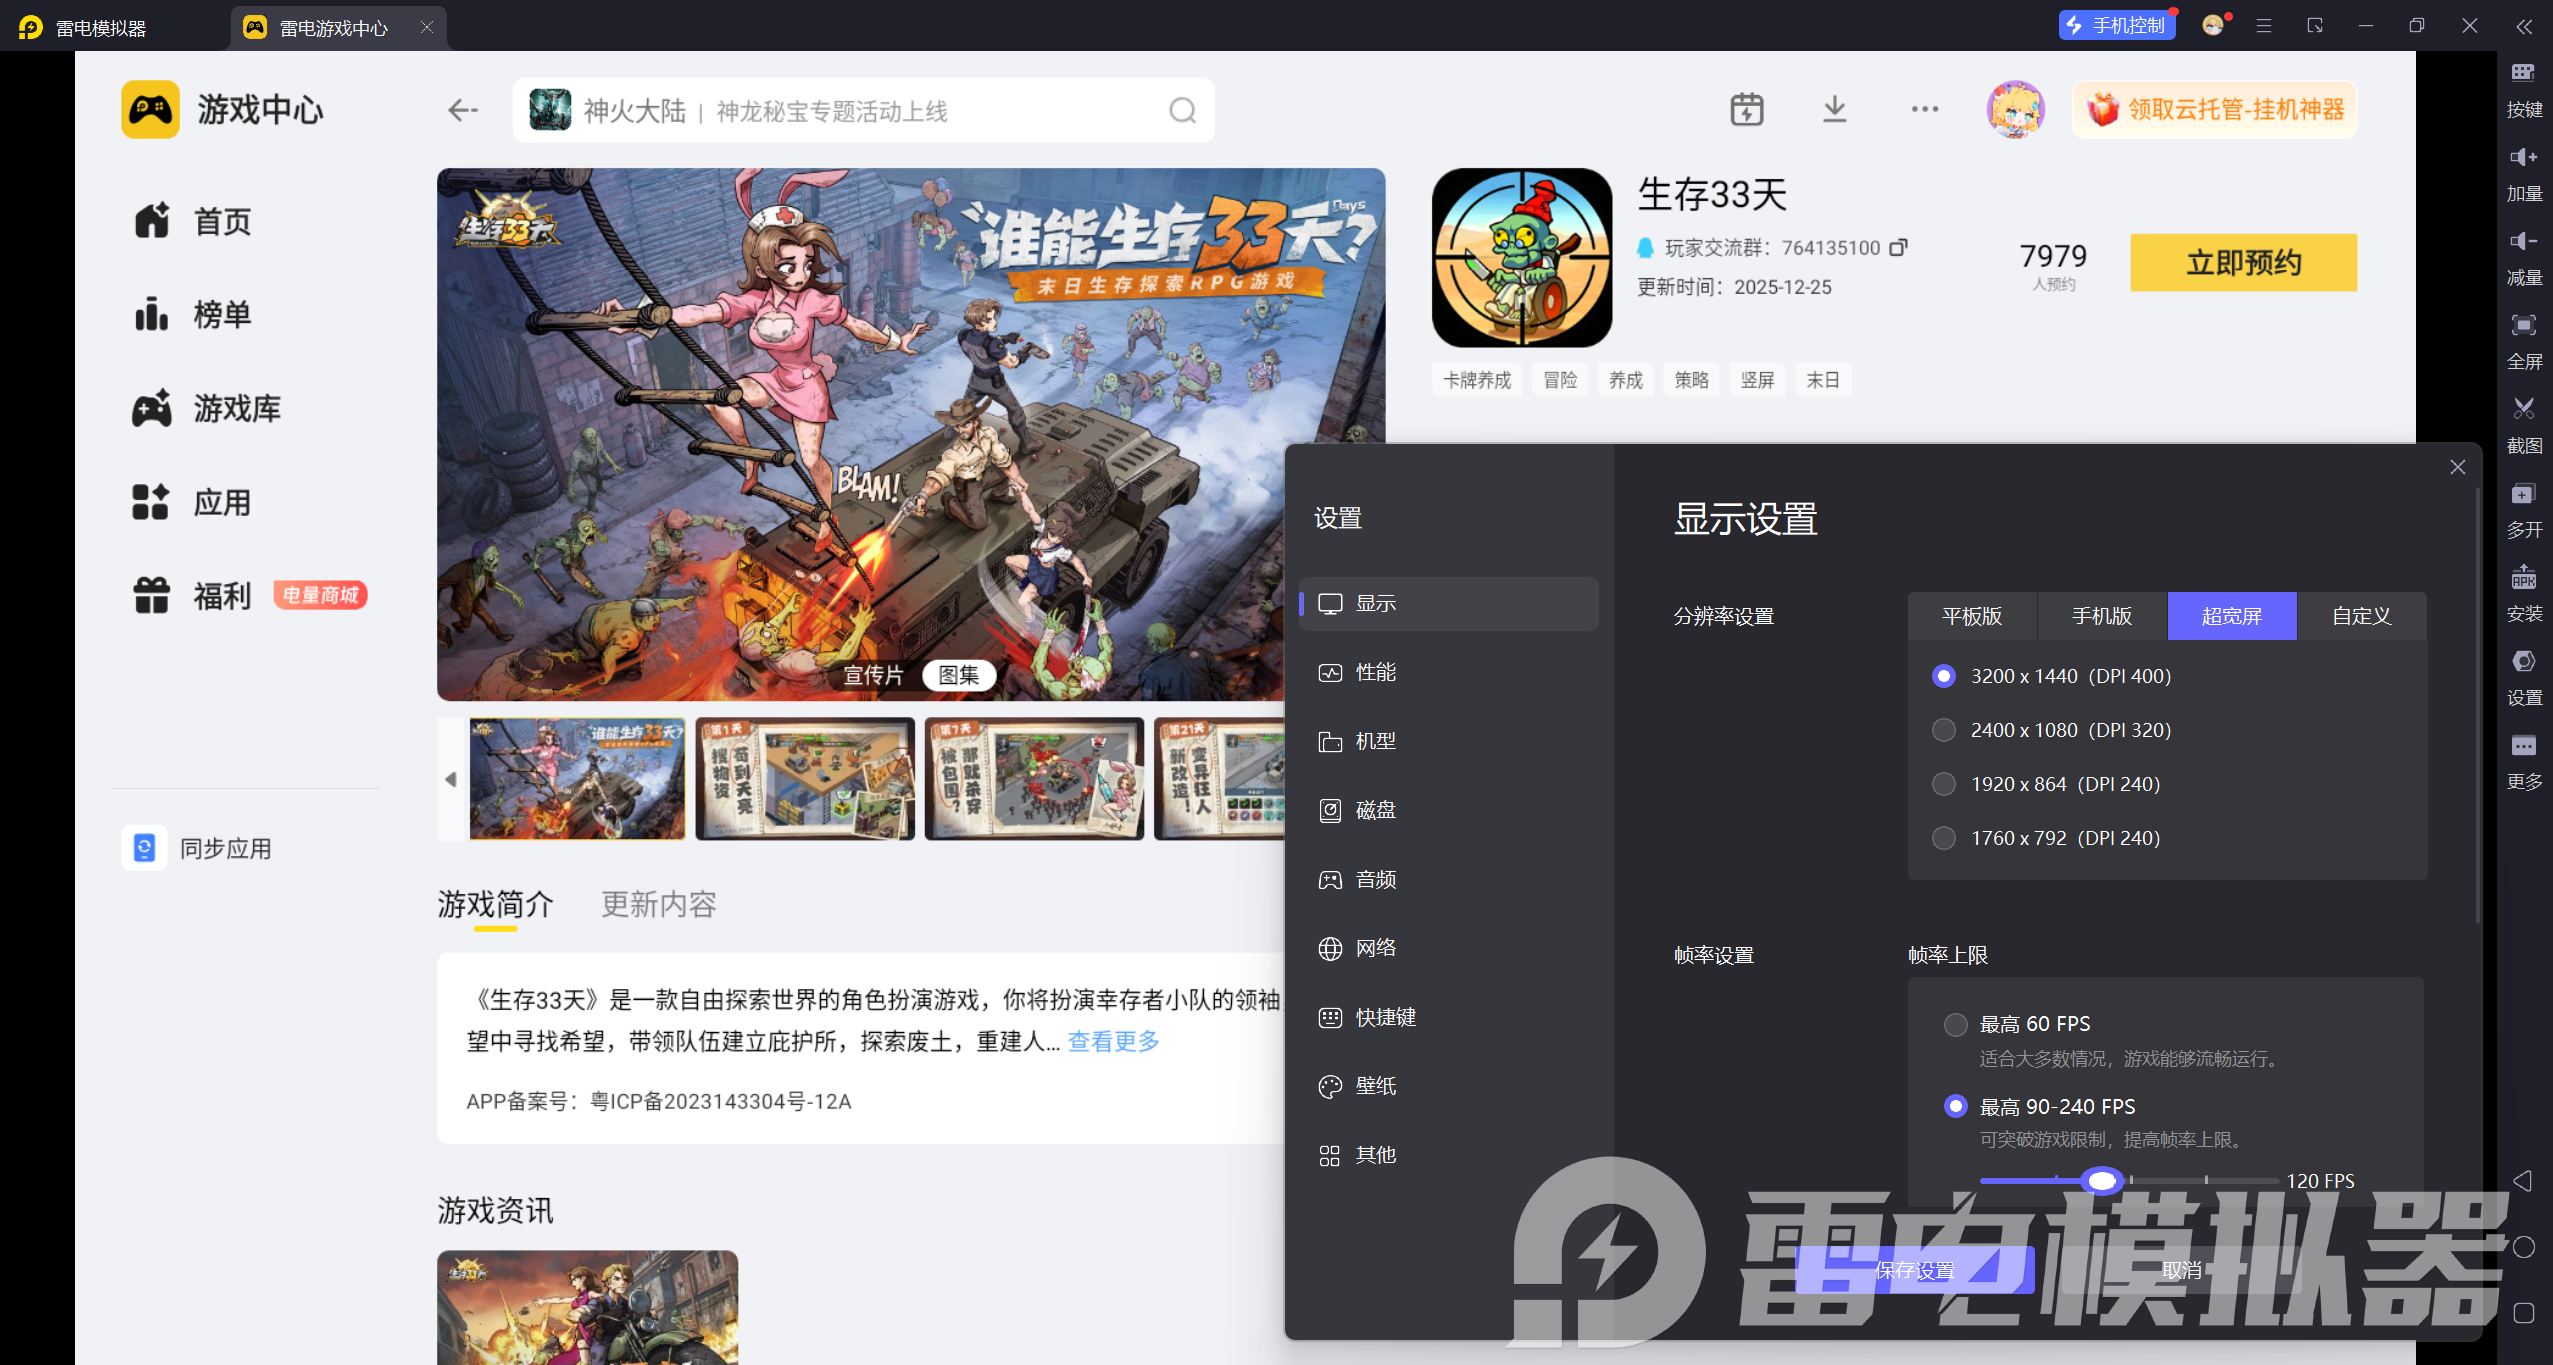Select the 最高 60 FPS option
The image size is (2553, 1365).
pos(1955,1024)
